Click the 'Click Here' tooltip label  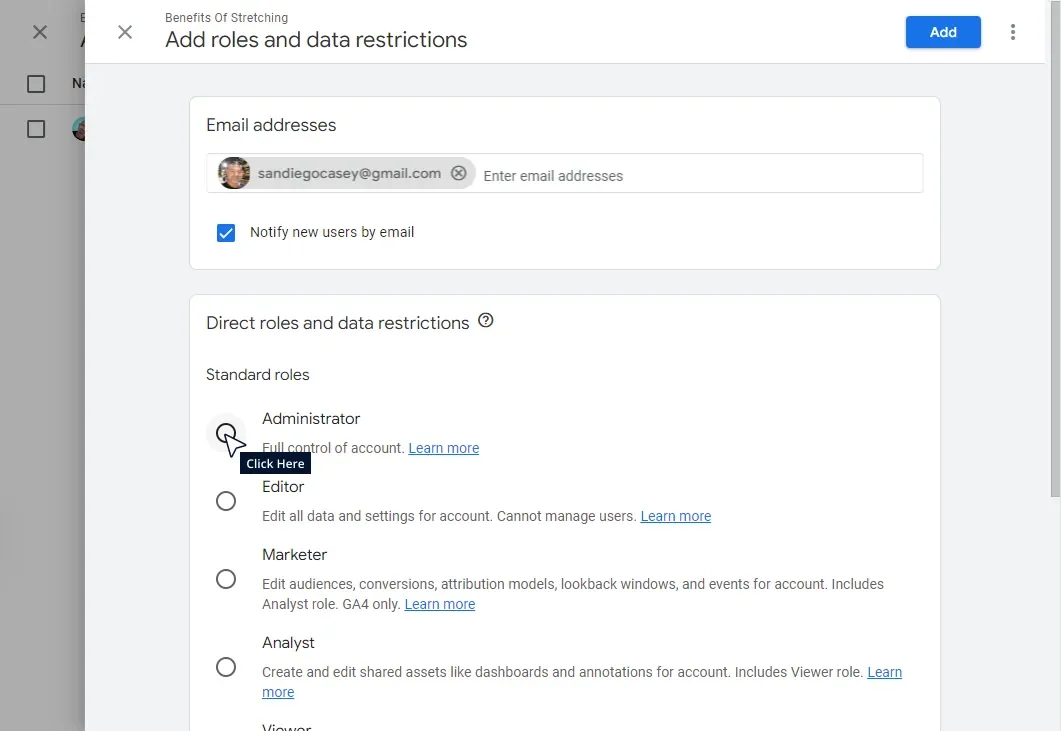[275, 463]
